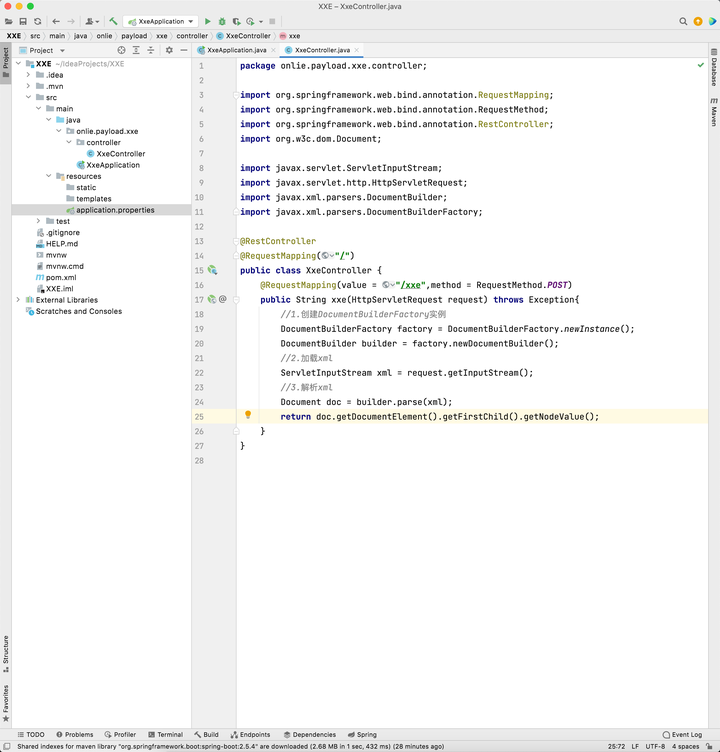Open Search Everywhere magnifier icon

(683, 21)
